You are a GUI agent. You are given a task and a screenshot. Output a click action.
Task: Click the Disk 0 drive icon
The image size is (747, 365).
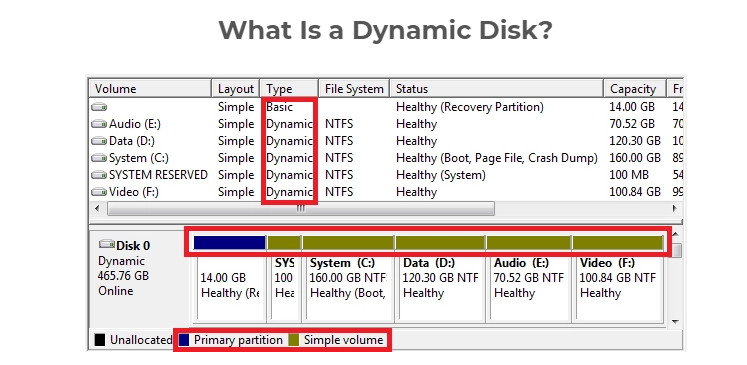point(107,244)
